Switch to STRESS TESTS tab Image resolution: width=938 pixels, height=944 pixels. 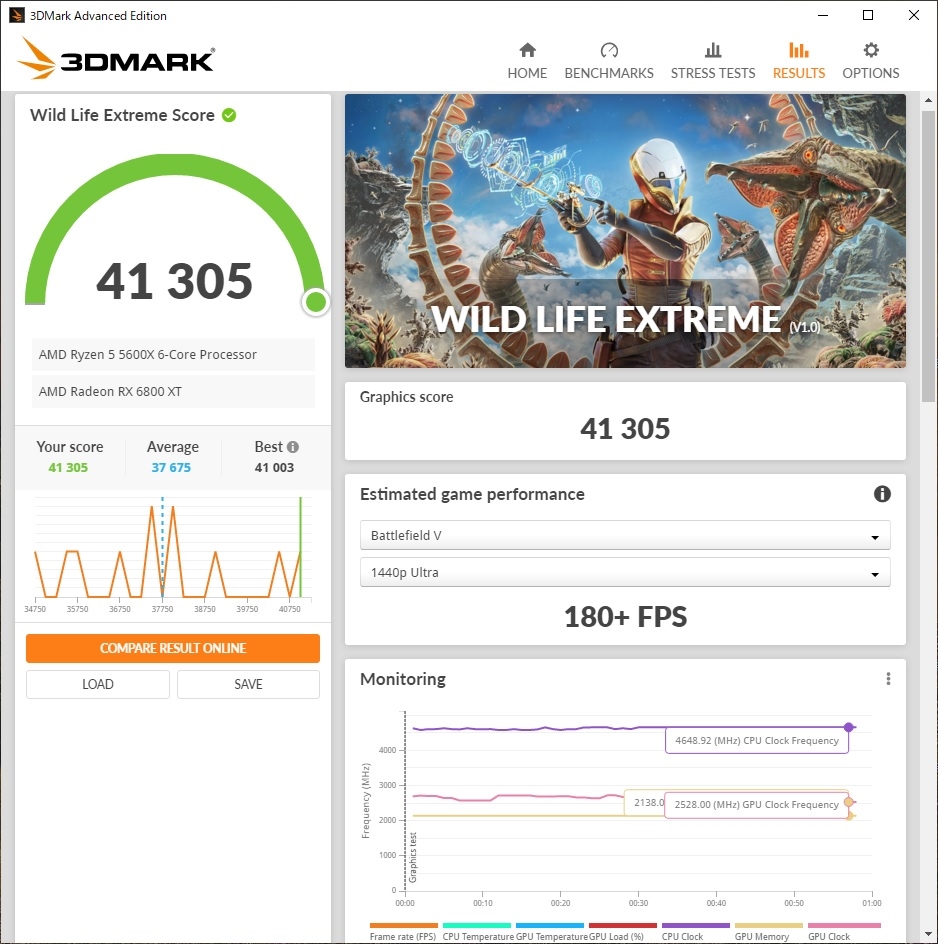(x=713, y=61)
